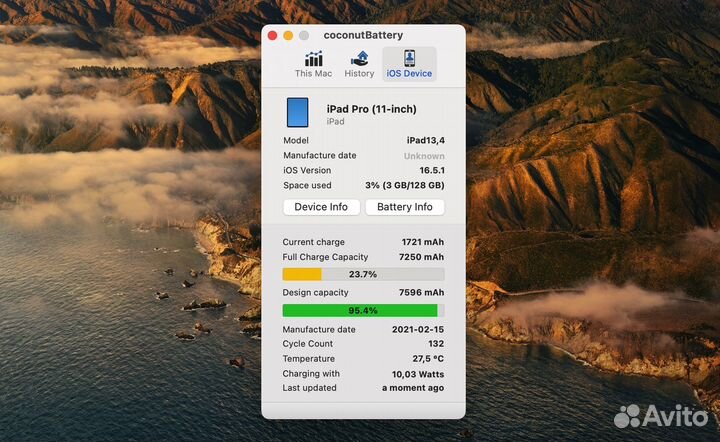
Task: Select the iPad Pro (11-inch) device name
Action: pyautogui.click(x=371, y=109)
